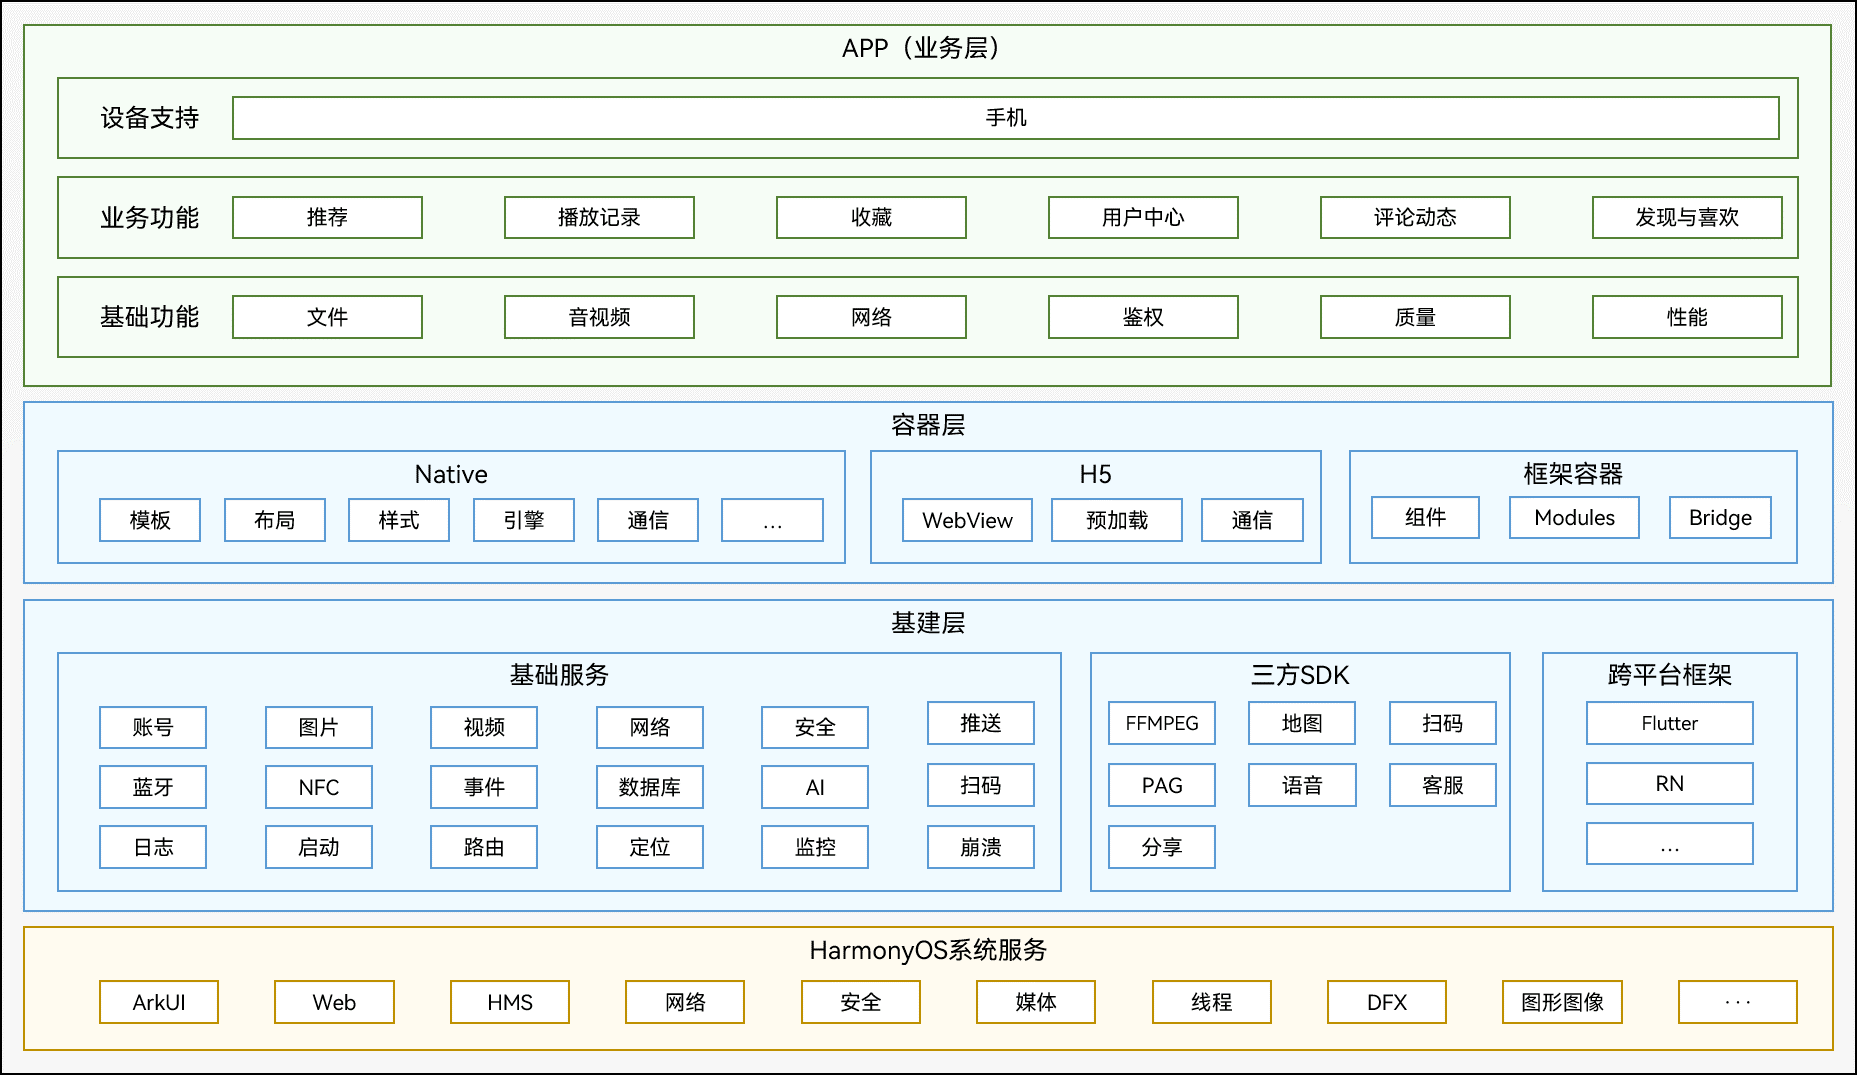Screen dimensions: 1857x1075
Task: Click the FFMPEG box in 三方SDK
Action: 1162,723
